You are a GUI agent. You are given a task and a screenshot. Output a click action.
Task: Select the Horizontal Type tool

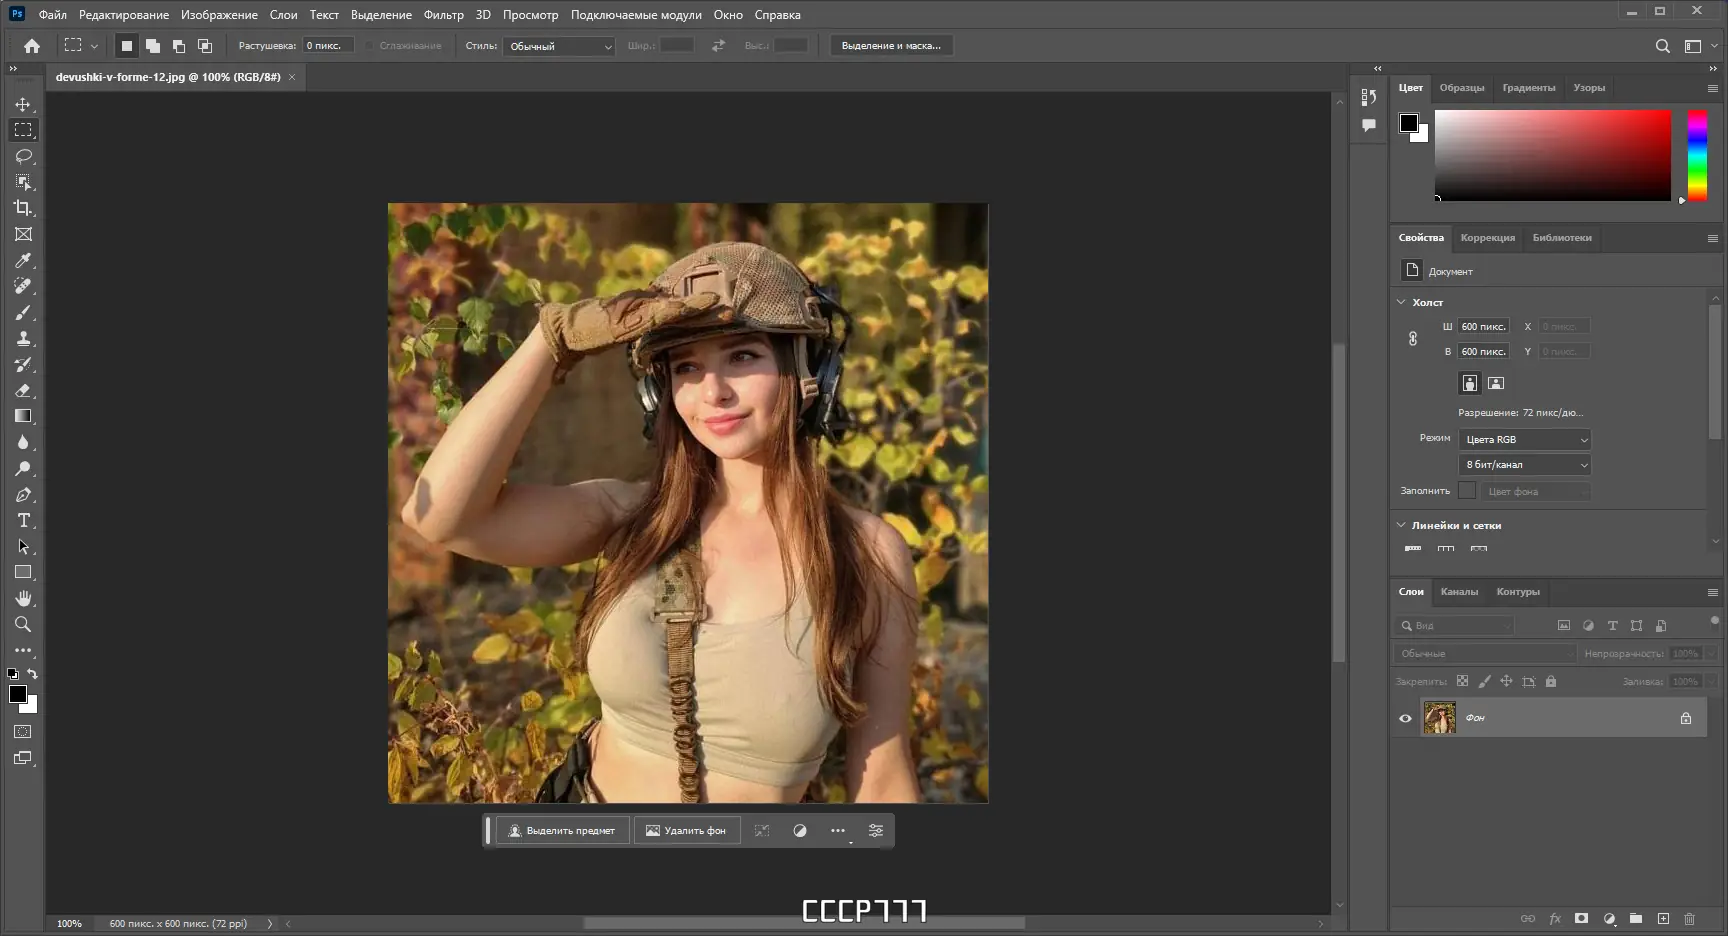[x=23, y=520]
